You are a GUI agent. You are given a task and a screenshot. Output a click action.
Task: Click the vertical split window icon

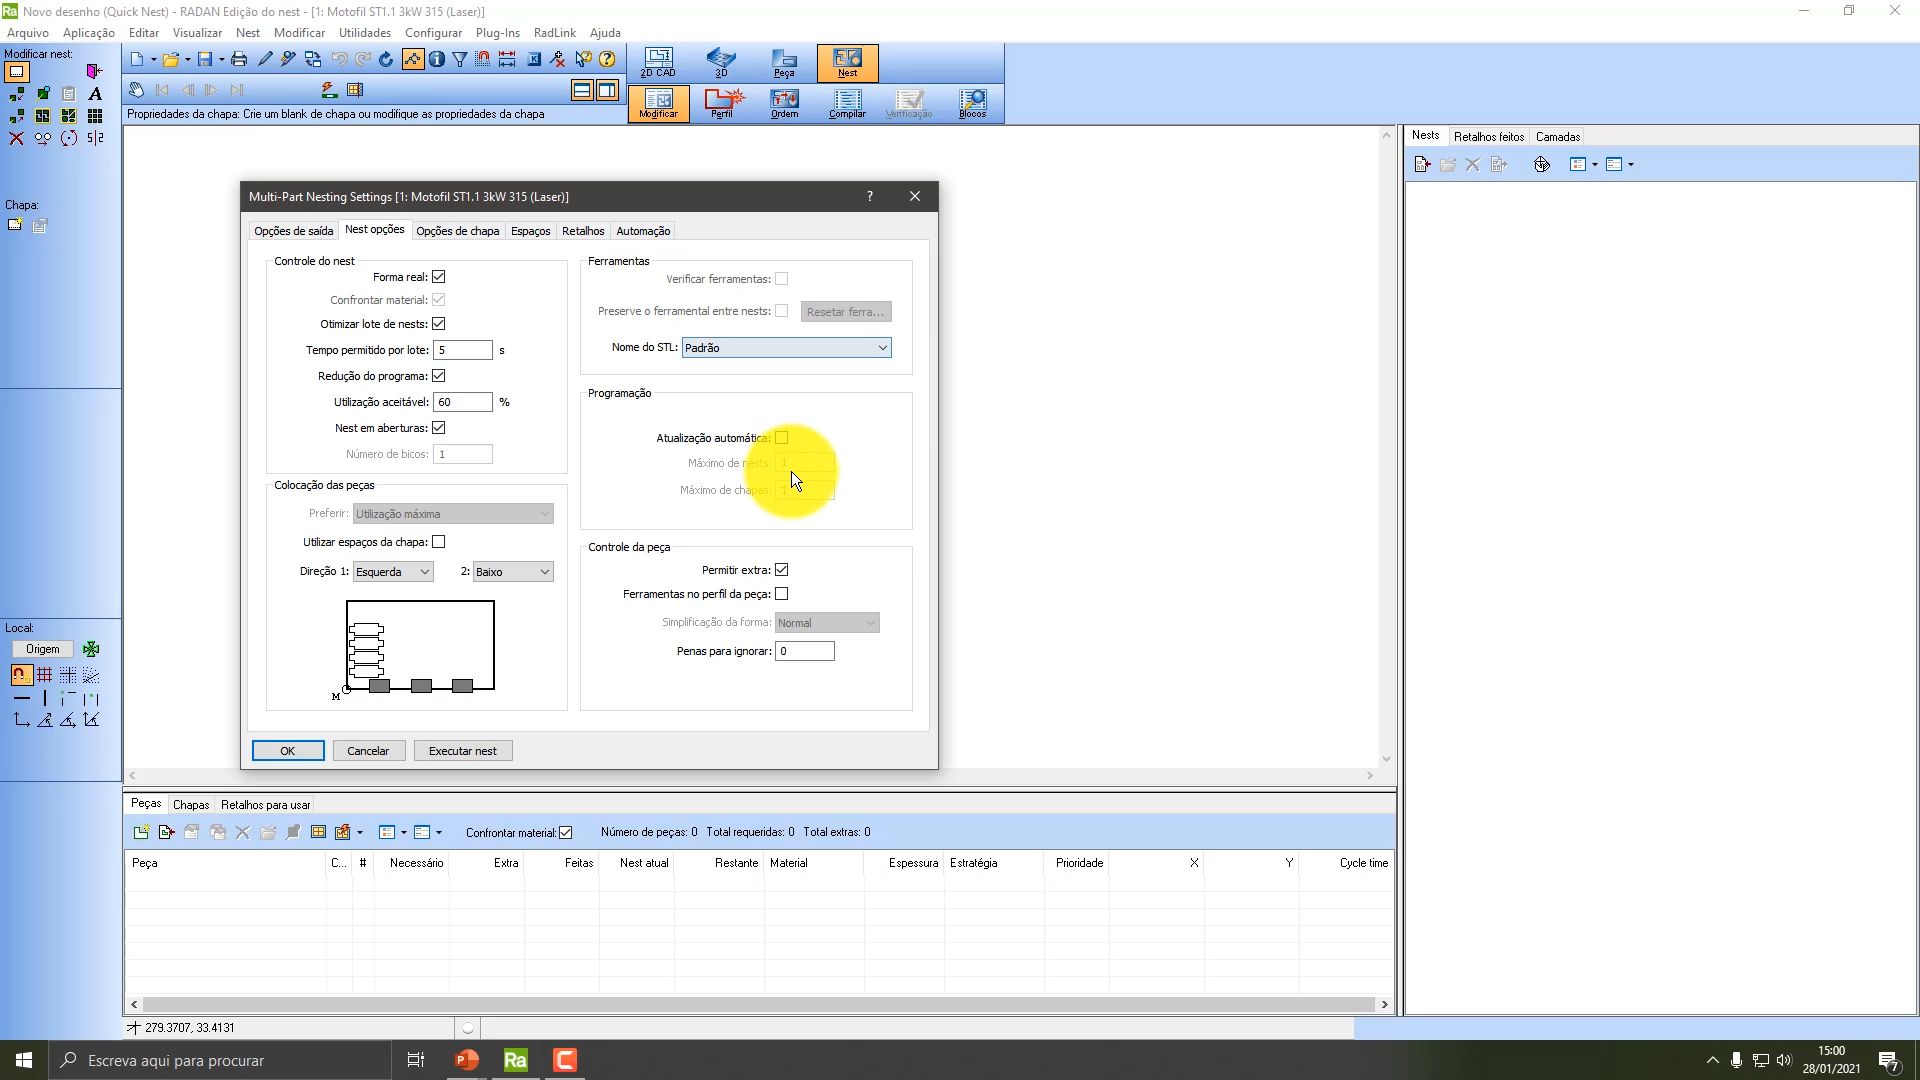pyautogui.click(x=607, y=90)
